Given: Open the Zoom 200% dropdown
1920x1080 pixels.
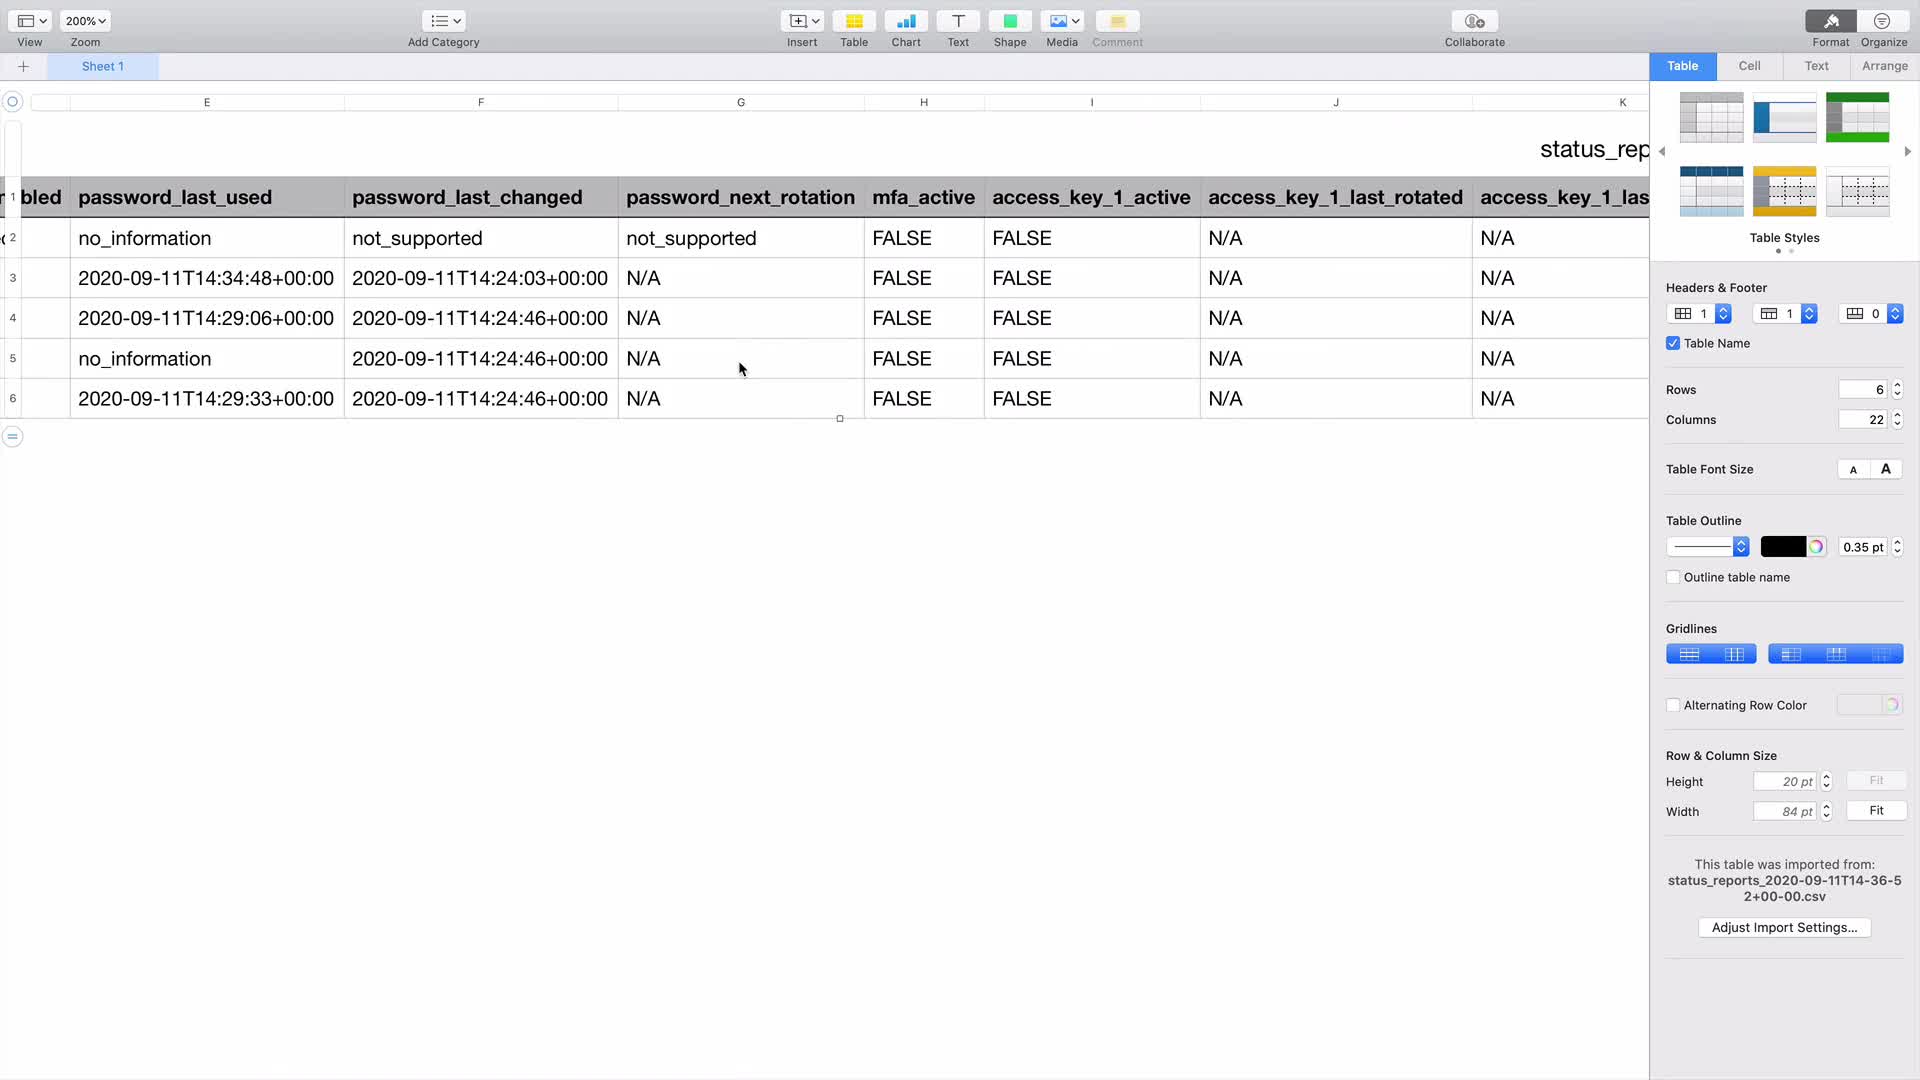Looking at the screenshot, I should click(x=85, y=21).
